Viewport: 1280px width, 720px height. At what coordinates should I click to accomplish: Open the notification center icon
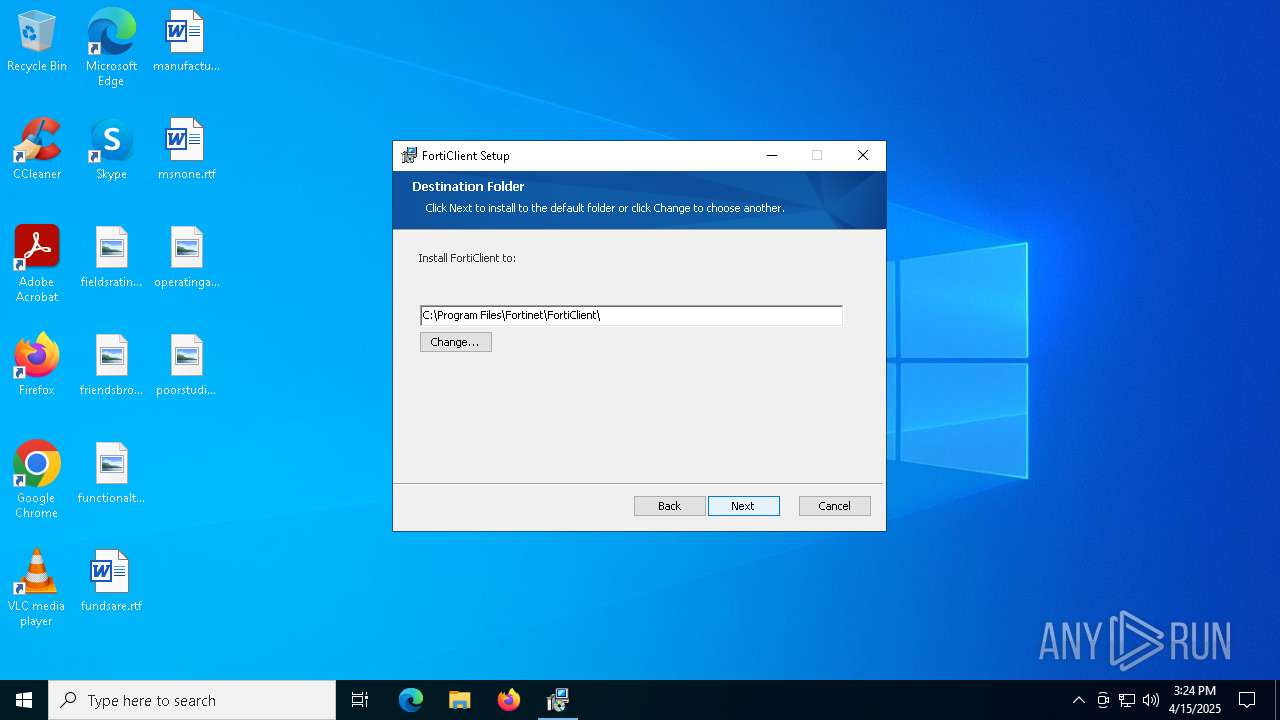click(x=1247, y=700)
